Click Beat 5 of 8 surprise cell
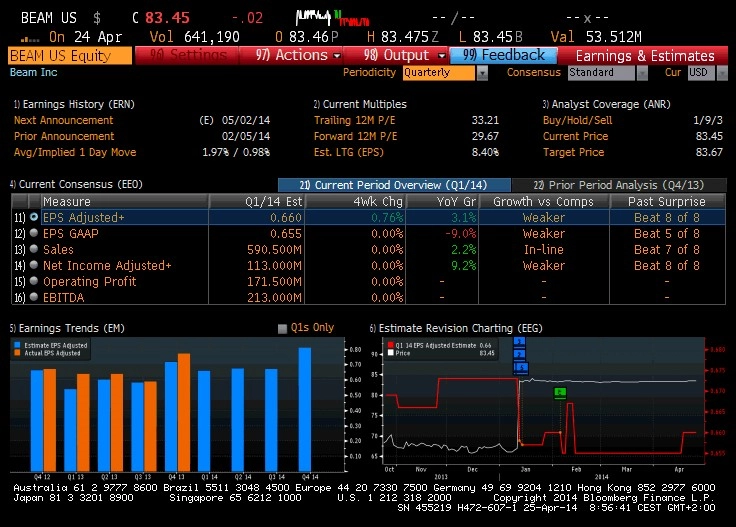Image resolution: width=736 pixels, height=527 pixels. [667, 233]
